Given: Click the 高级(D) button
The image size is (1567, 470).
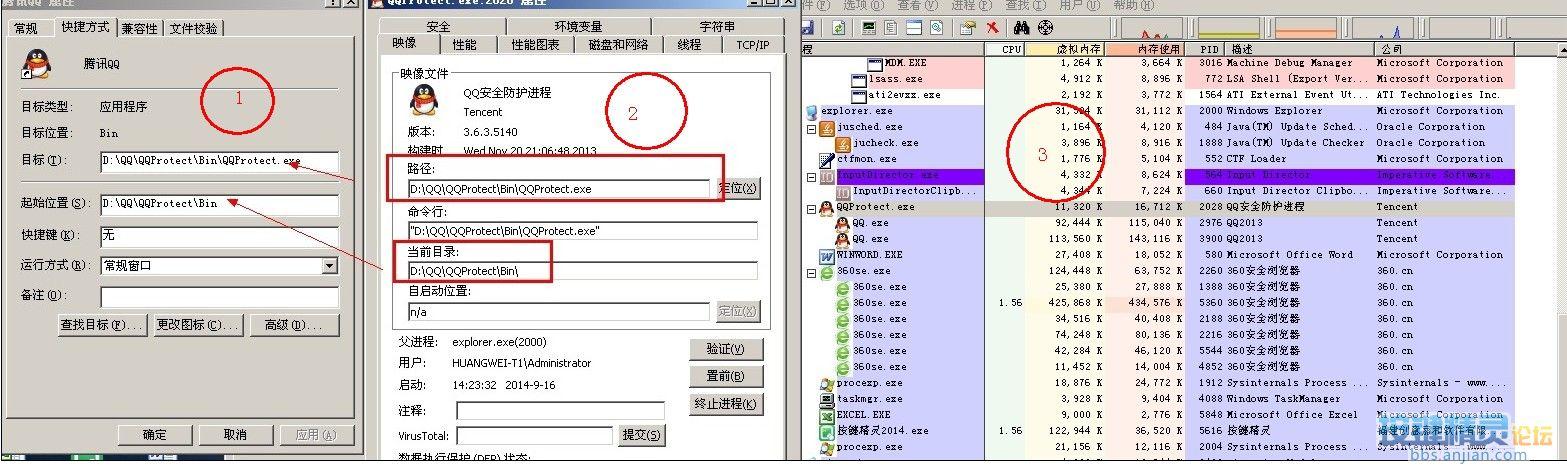Looking at the screenshot, I should (294, 325).
